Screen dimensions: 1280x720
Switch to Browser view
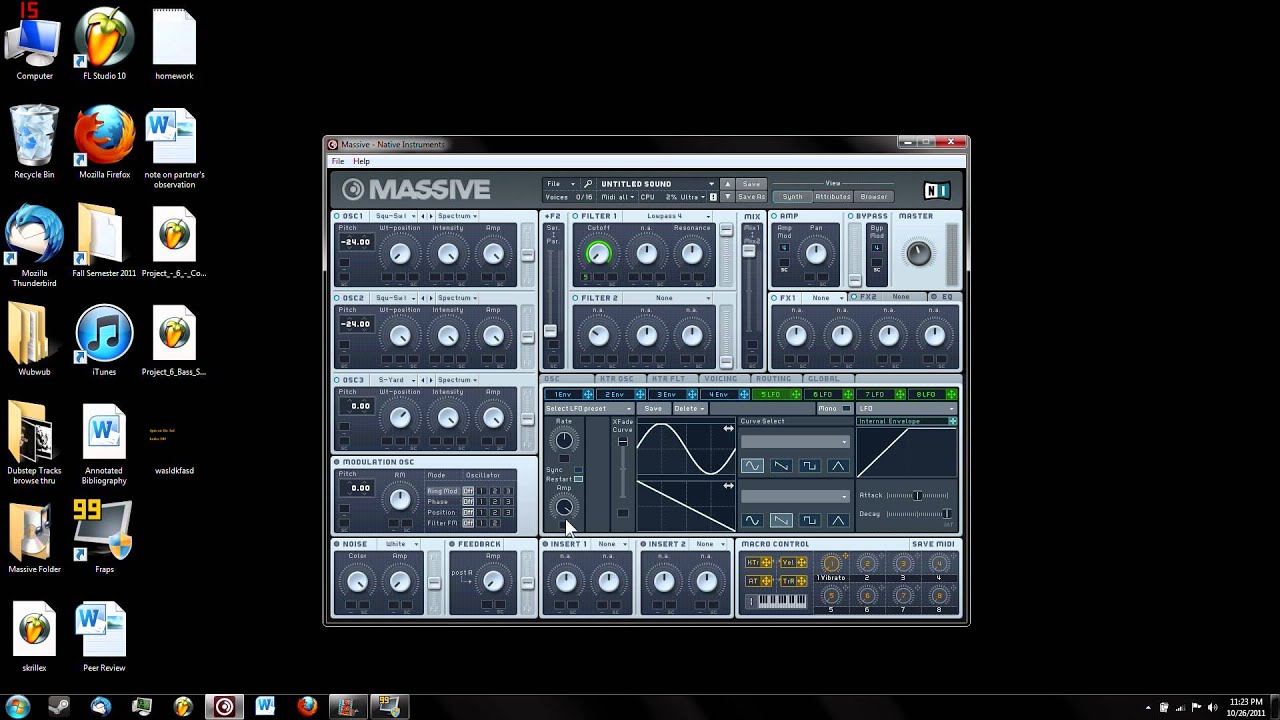pyautogui.click(x=874, y=197)
